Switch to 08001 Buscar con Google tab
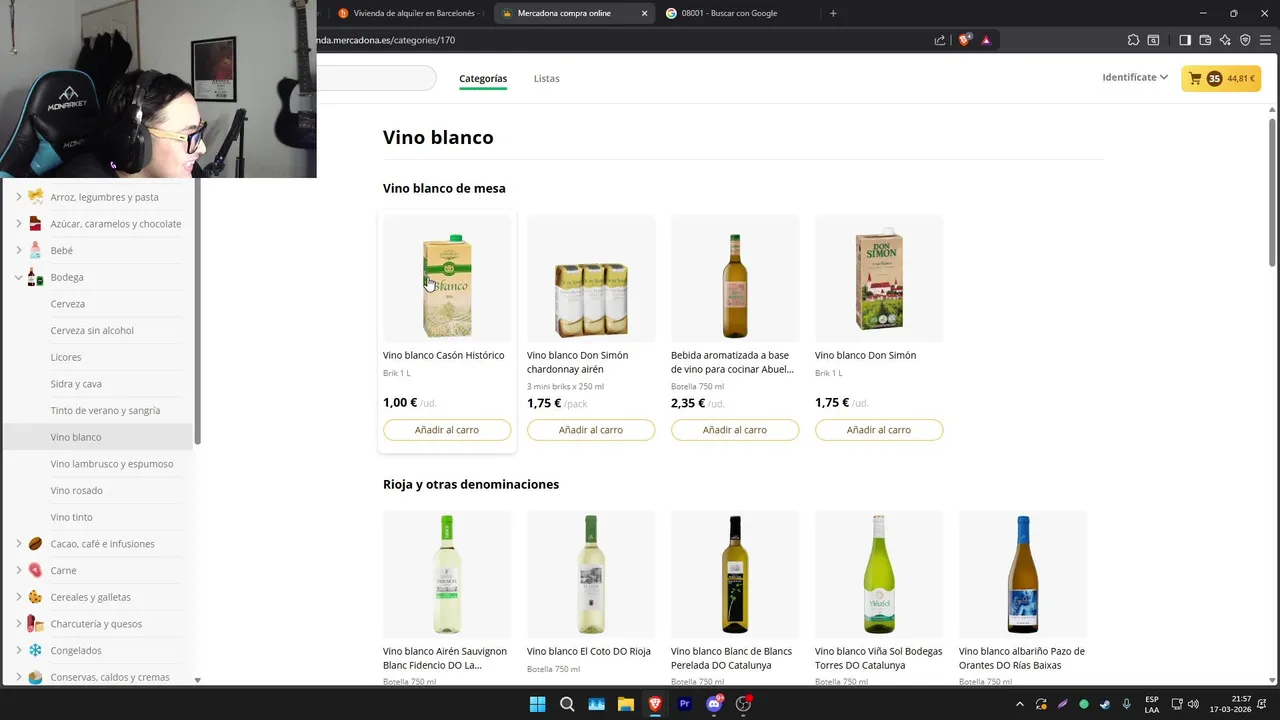Screen dimensions: 1280x720 737,13
